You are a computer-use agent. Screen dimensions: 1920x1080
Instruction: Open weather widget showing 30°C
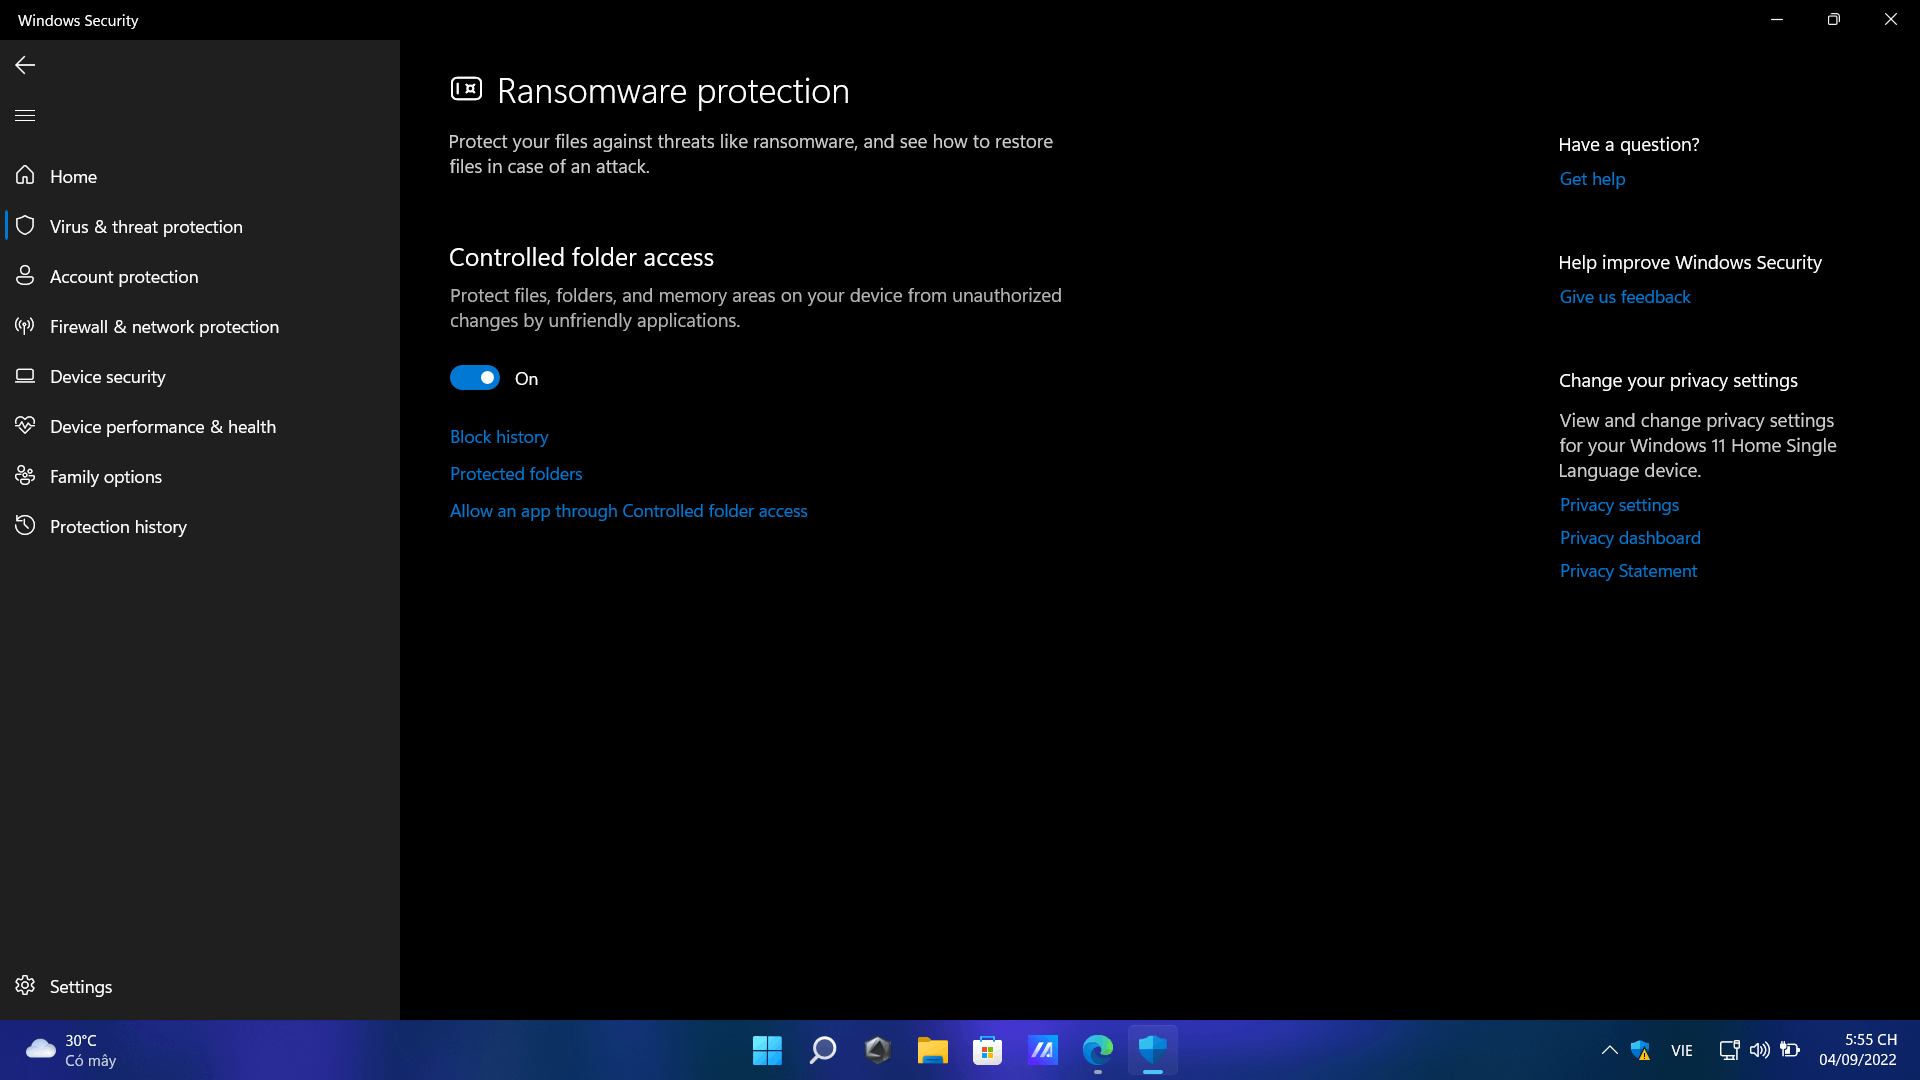tap(70, 1050)
